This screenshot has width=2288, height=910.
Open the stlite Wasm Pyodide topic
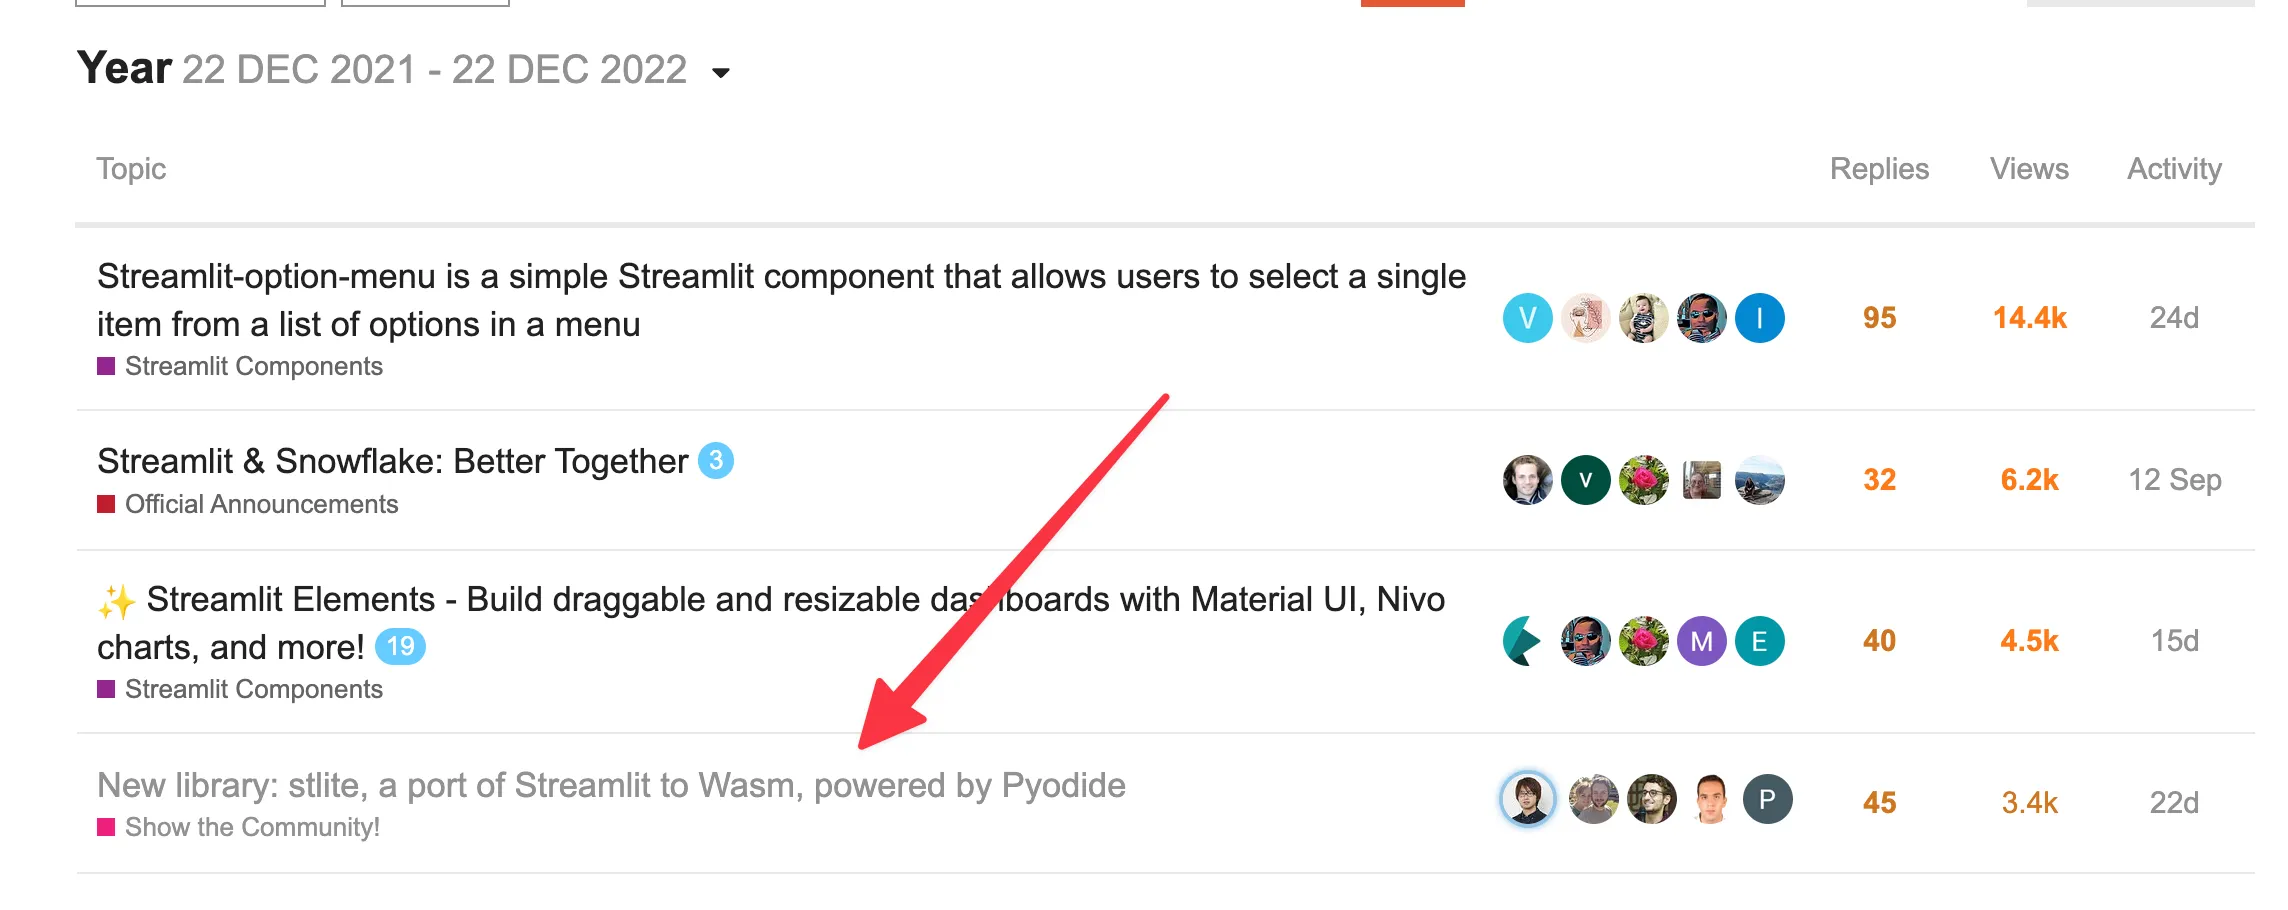610,786
